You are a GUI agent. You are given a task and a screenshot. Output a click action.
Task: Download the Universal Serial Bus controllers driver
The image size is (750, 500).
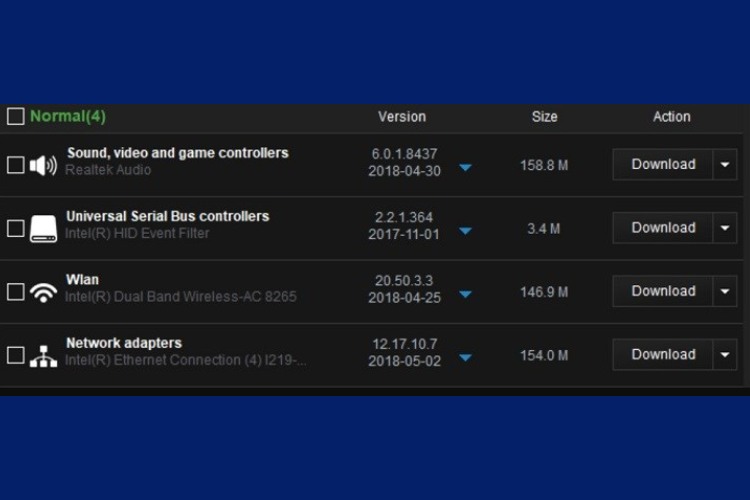point(662,227)
